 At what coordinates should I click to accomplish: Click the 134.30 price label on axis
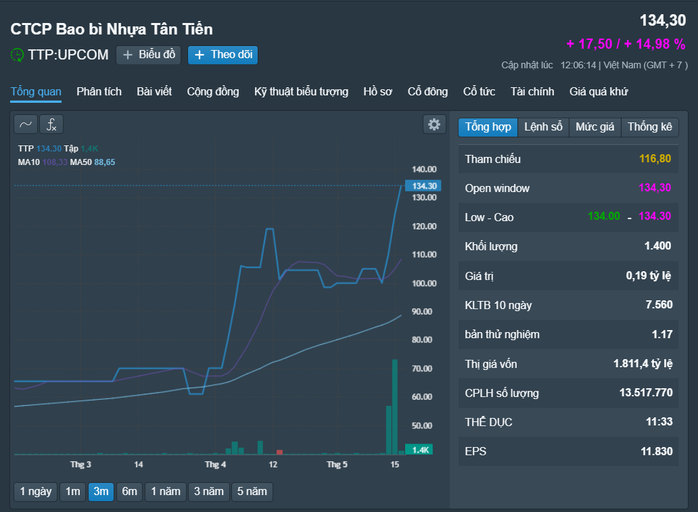423,186
